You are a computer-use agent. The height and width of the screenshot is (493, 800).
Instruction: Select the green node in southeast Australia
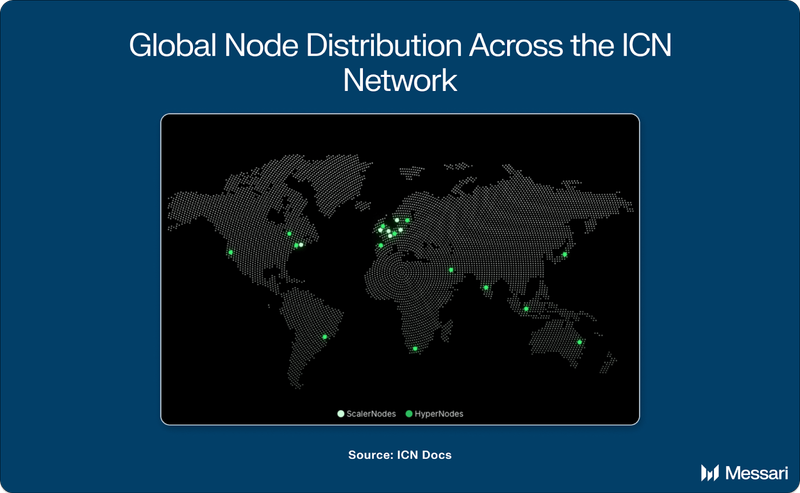point(579,342)
